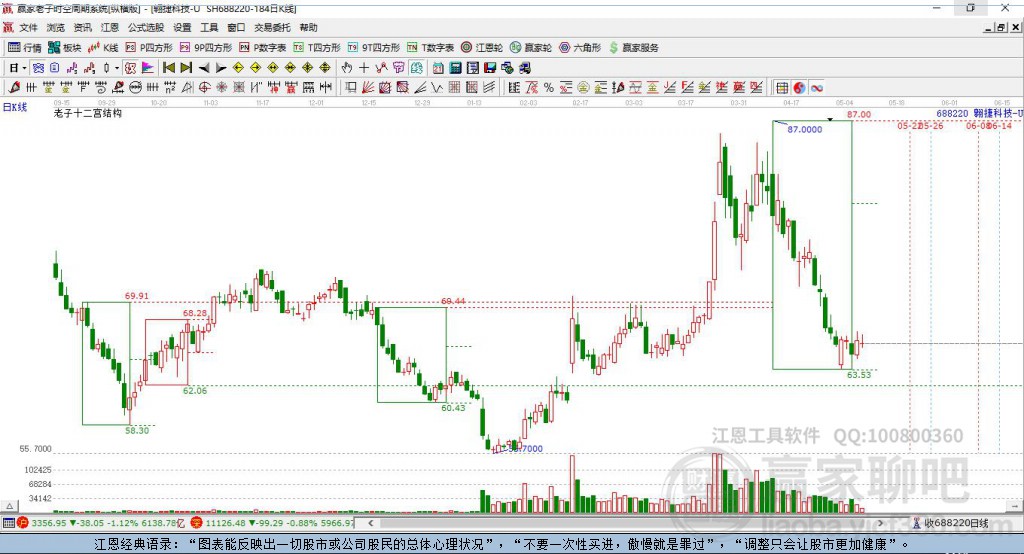The height and width of the screenshot is (554, 1024).
Task: Click the black left arrow icon
Action: (204, 68)
